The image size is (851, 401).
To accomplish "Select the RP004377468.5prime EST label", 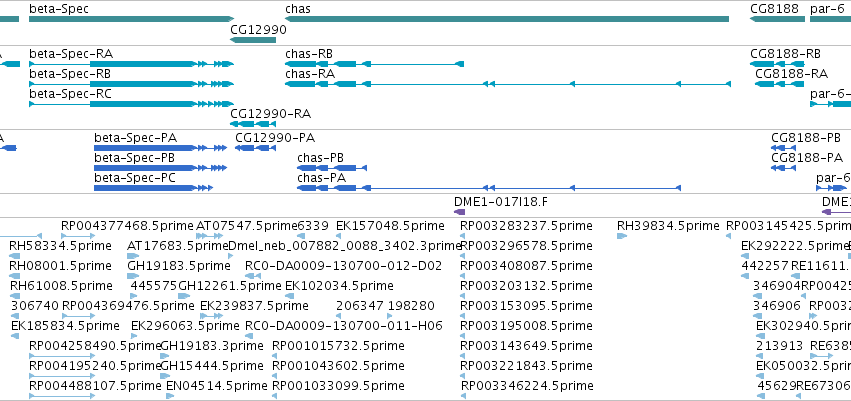I will (x=127, y=226).
